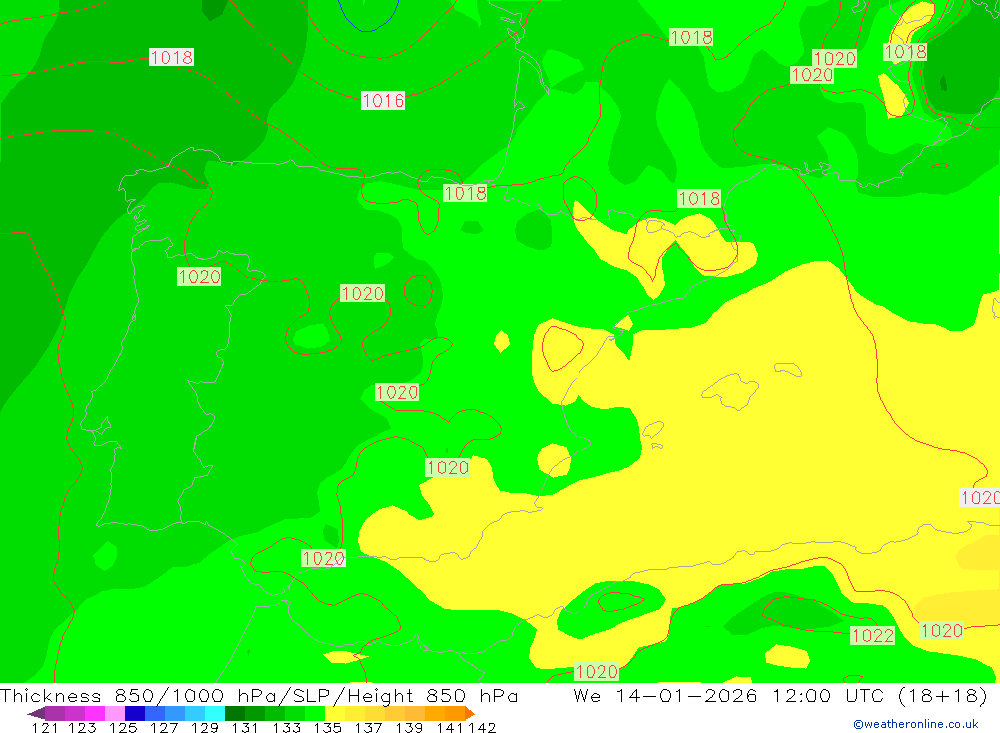This screenshot has width=1000, height=733.
Task: Select the darkest green legend swatch
Action: 235,713
